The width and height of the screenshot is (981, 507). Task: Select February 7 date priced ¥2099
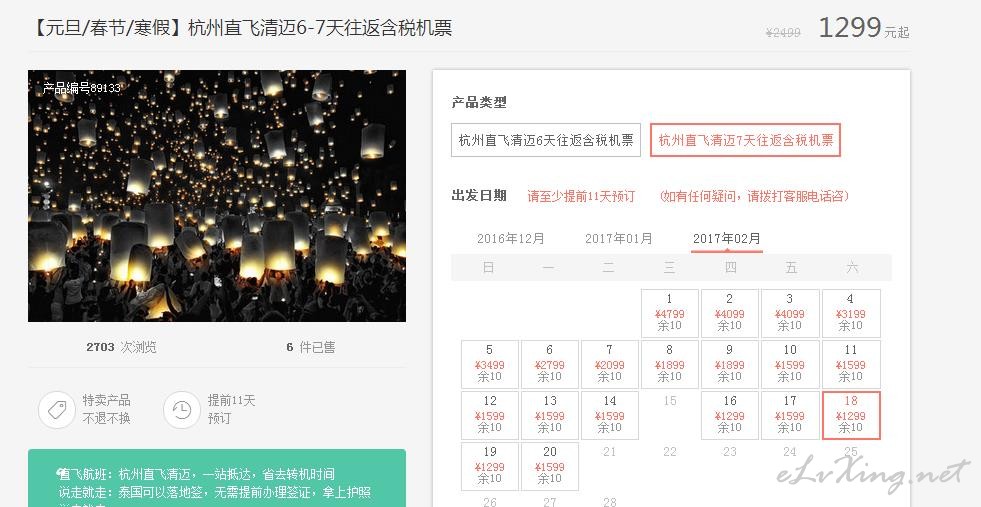609,364
